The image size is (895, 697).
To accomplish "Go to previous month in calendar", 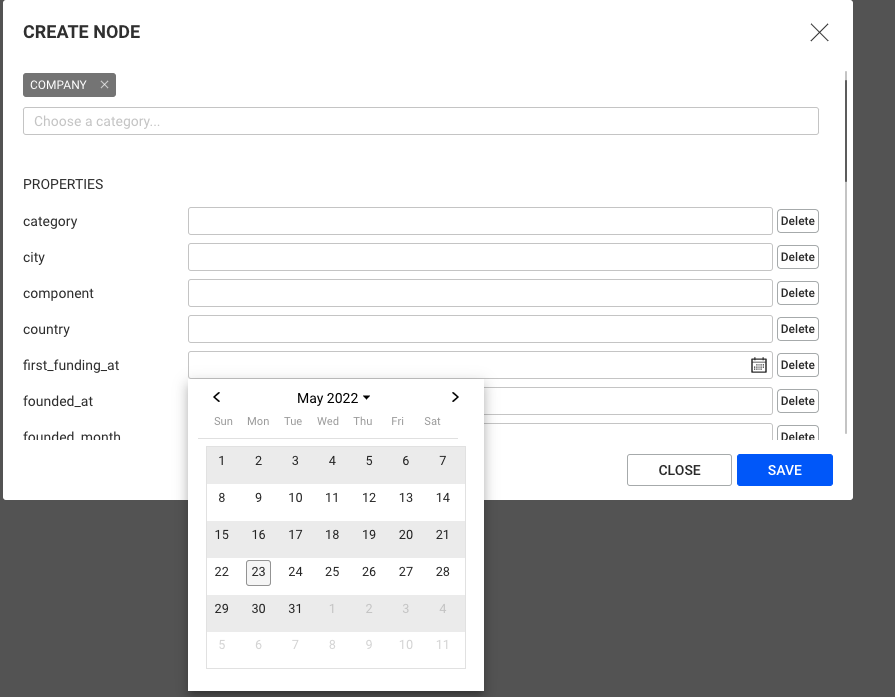I will [216, 397].
